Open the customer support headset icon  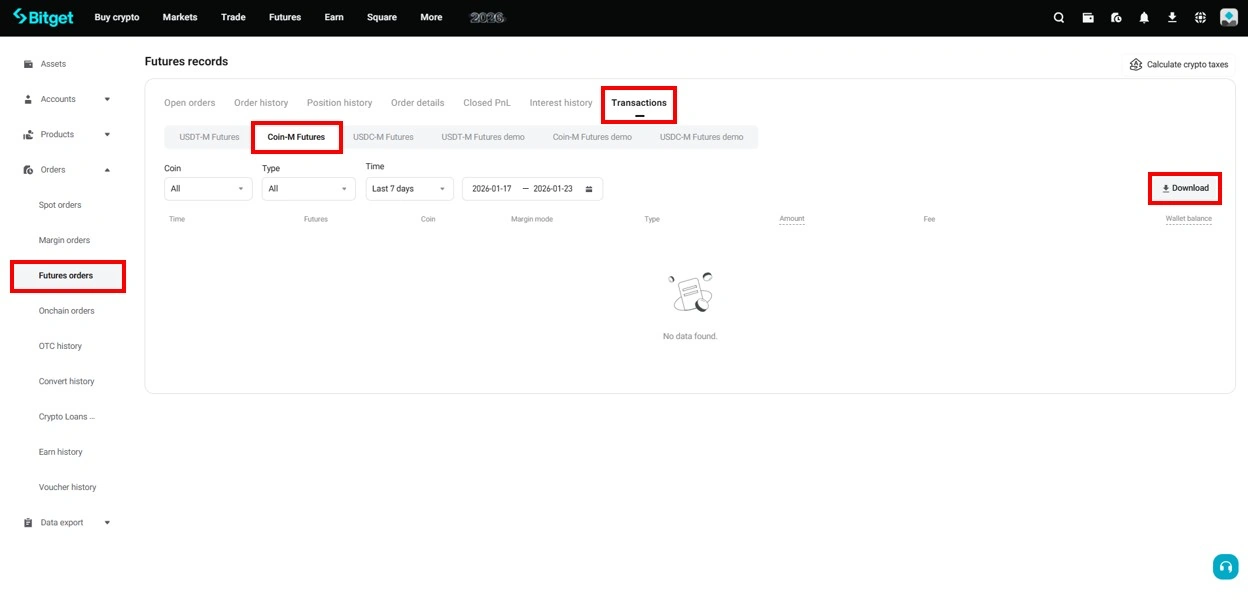coord(1225,566)
